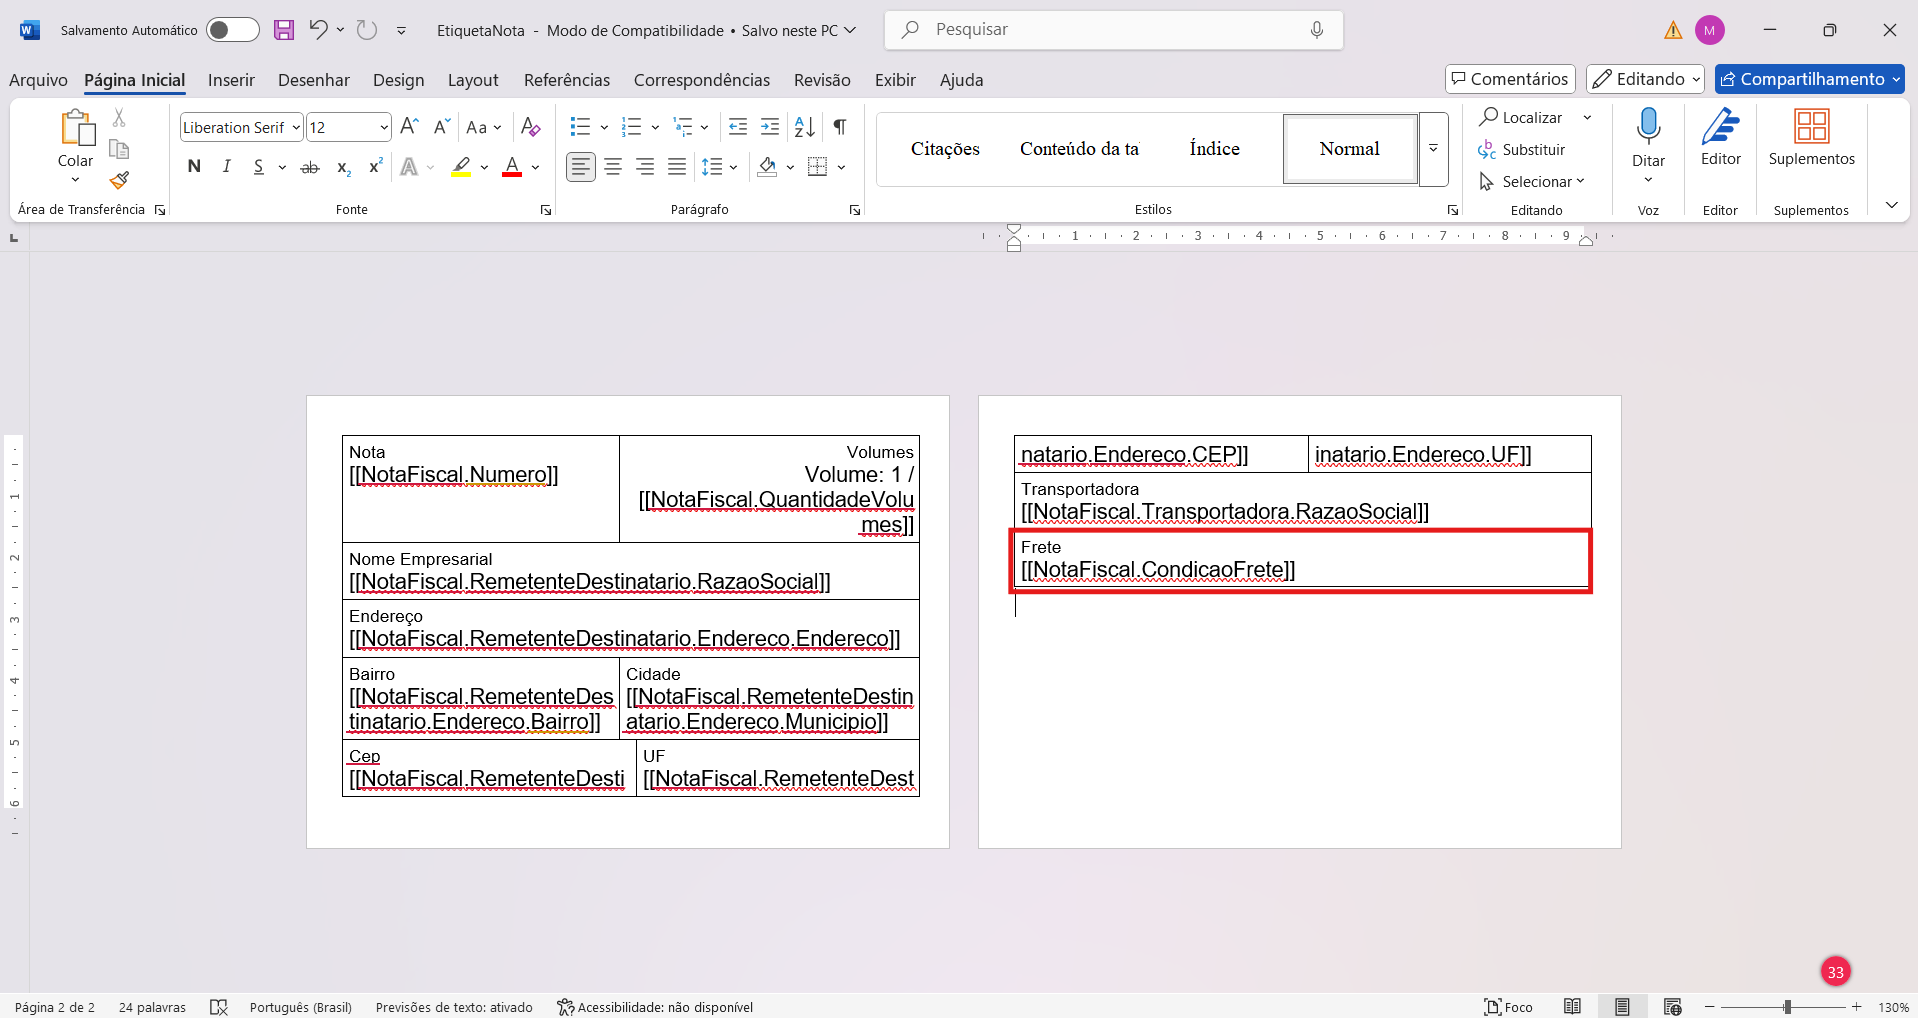The width and height of the screenshot is (1918, 1018).
Task: Click the Format Painter brush icon
Action: [119, 180]
